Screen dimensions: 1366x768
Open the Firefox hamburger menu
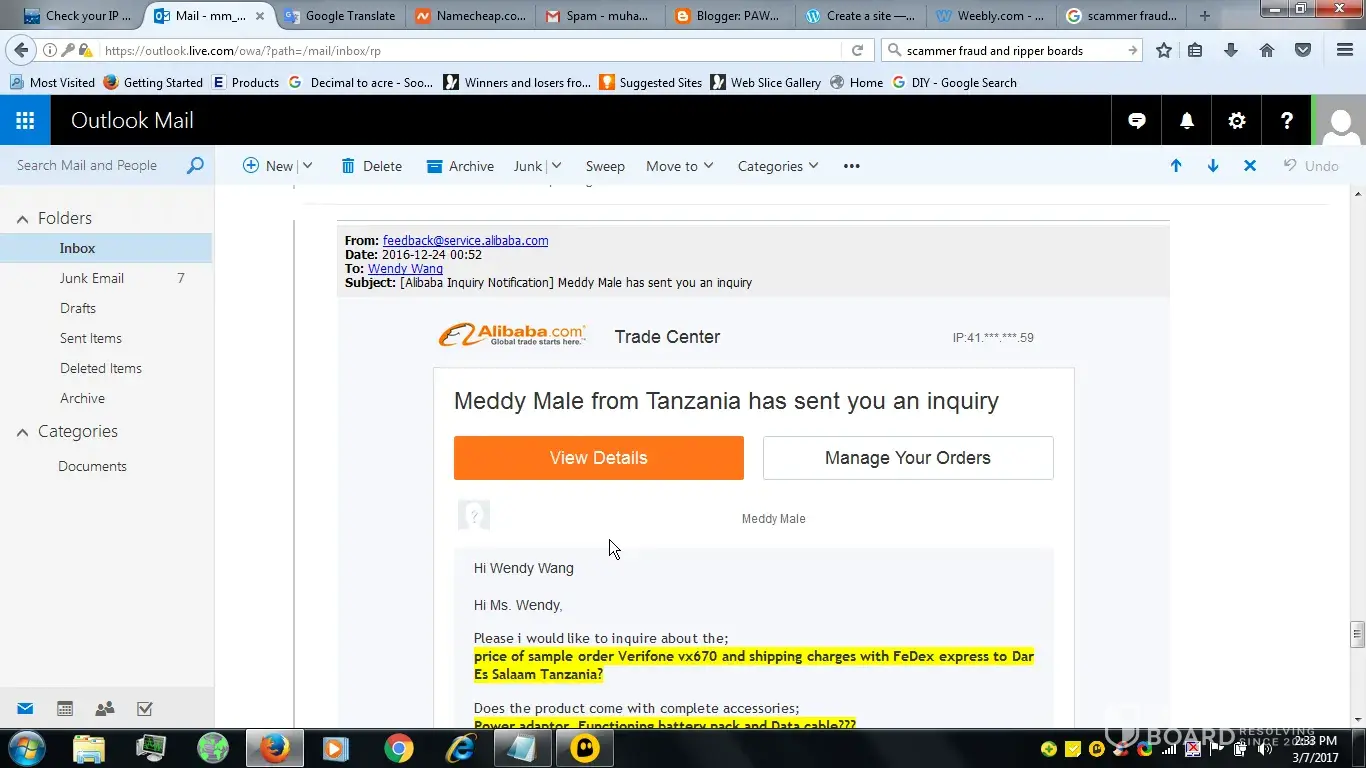click(x=1345, y=50)
